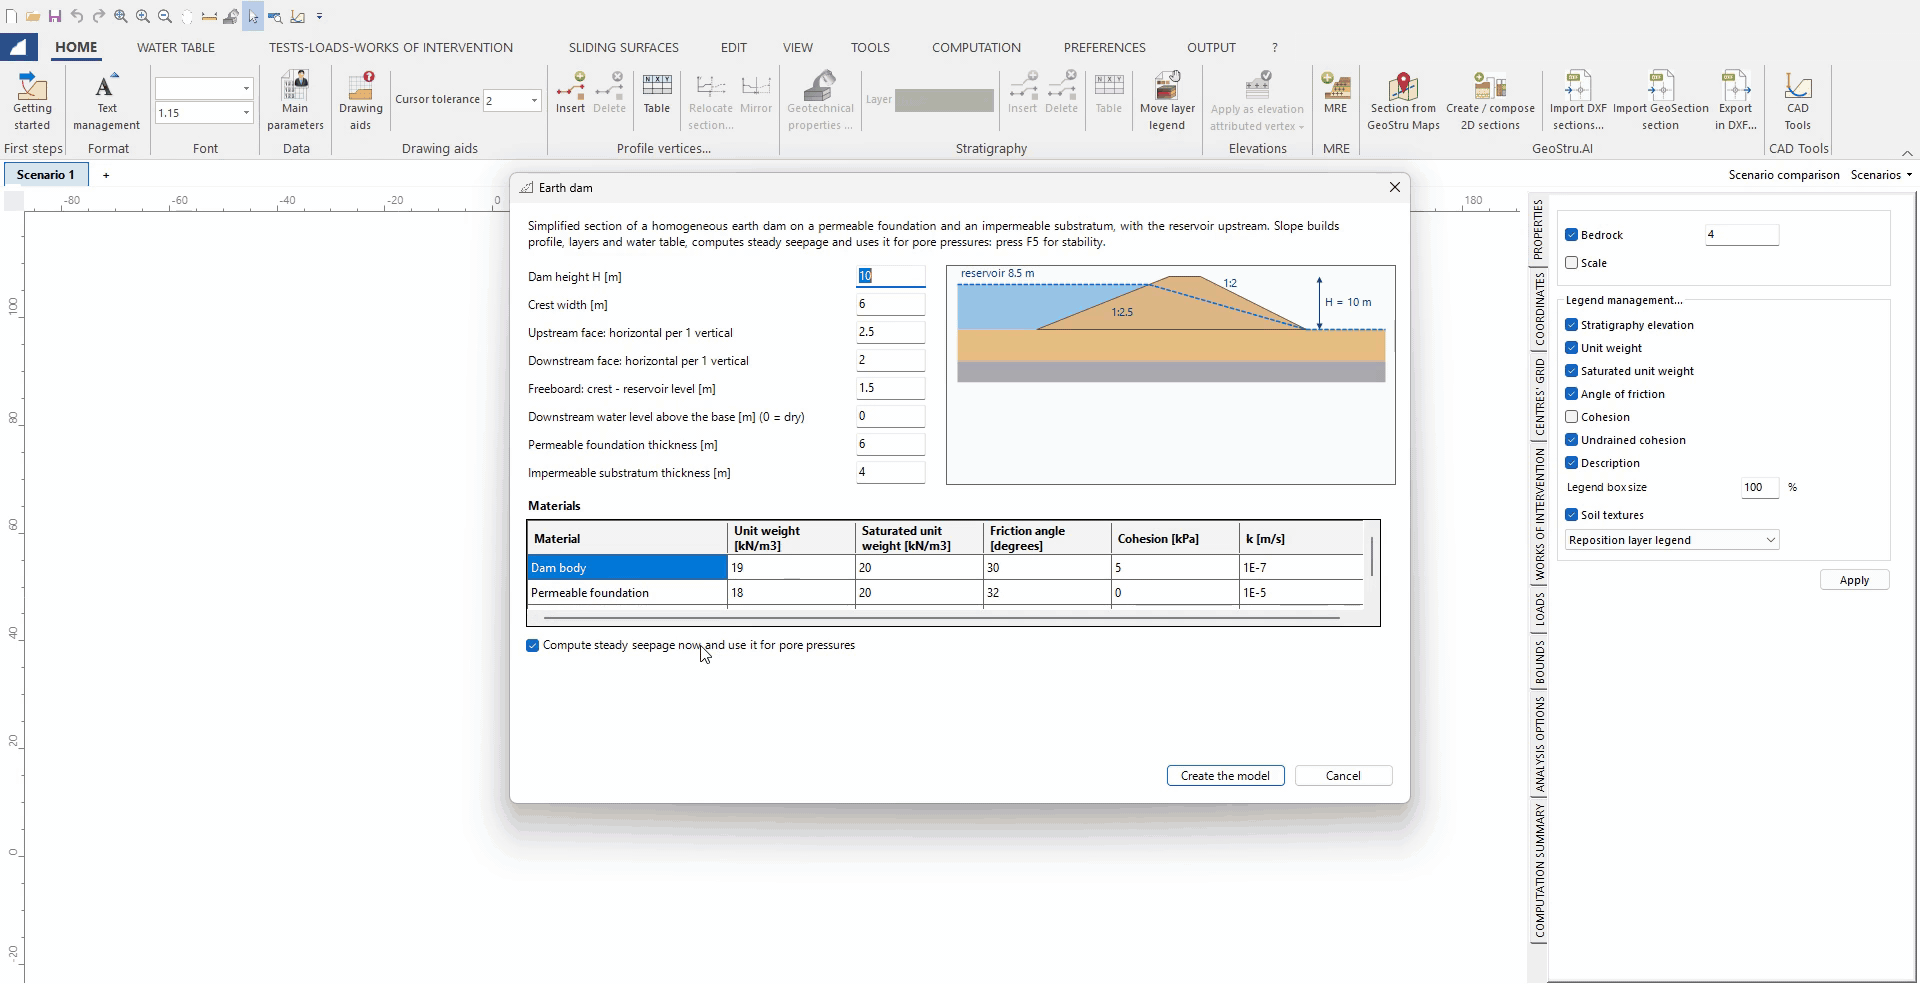Click Move layer legend icon

[1167, 101]
